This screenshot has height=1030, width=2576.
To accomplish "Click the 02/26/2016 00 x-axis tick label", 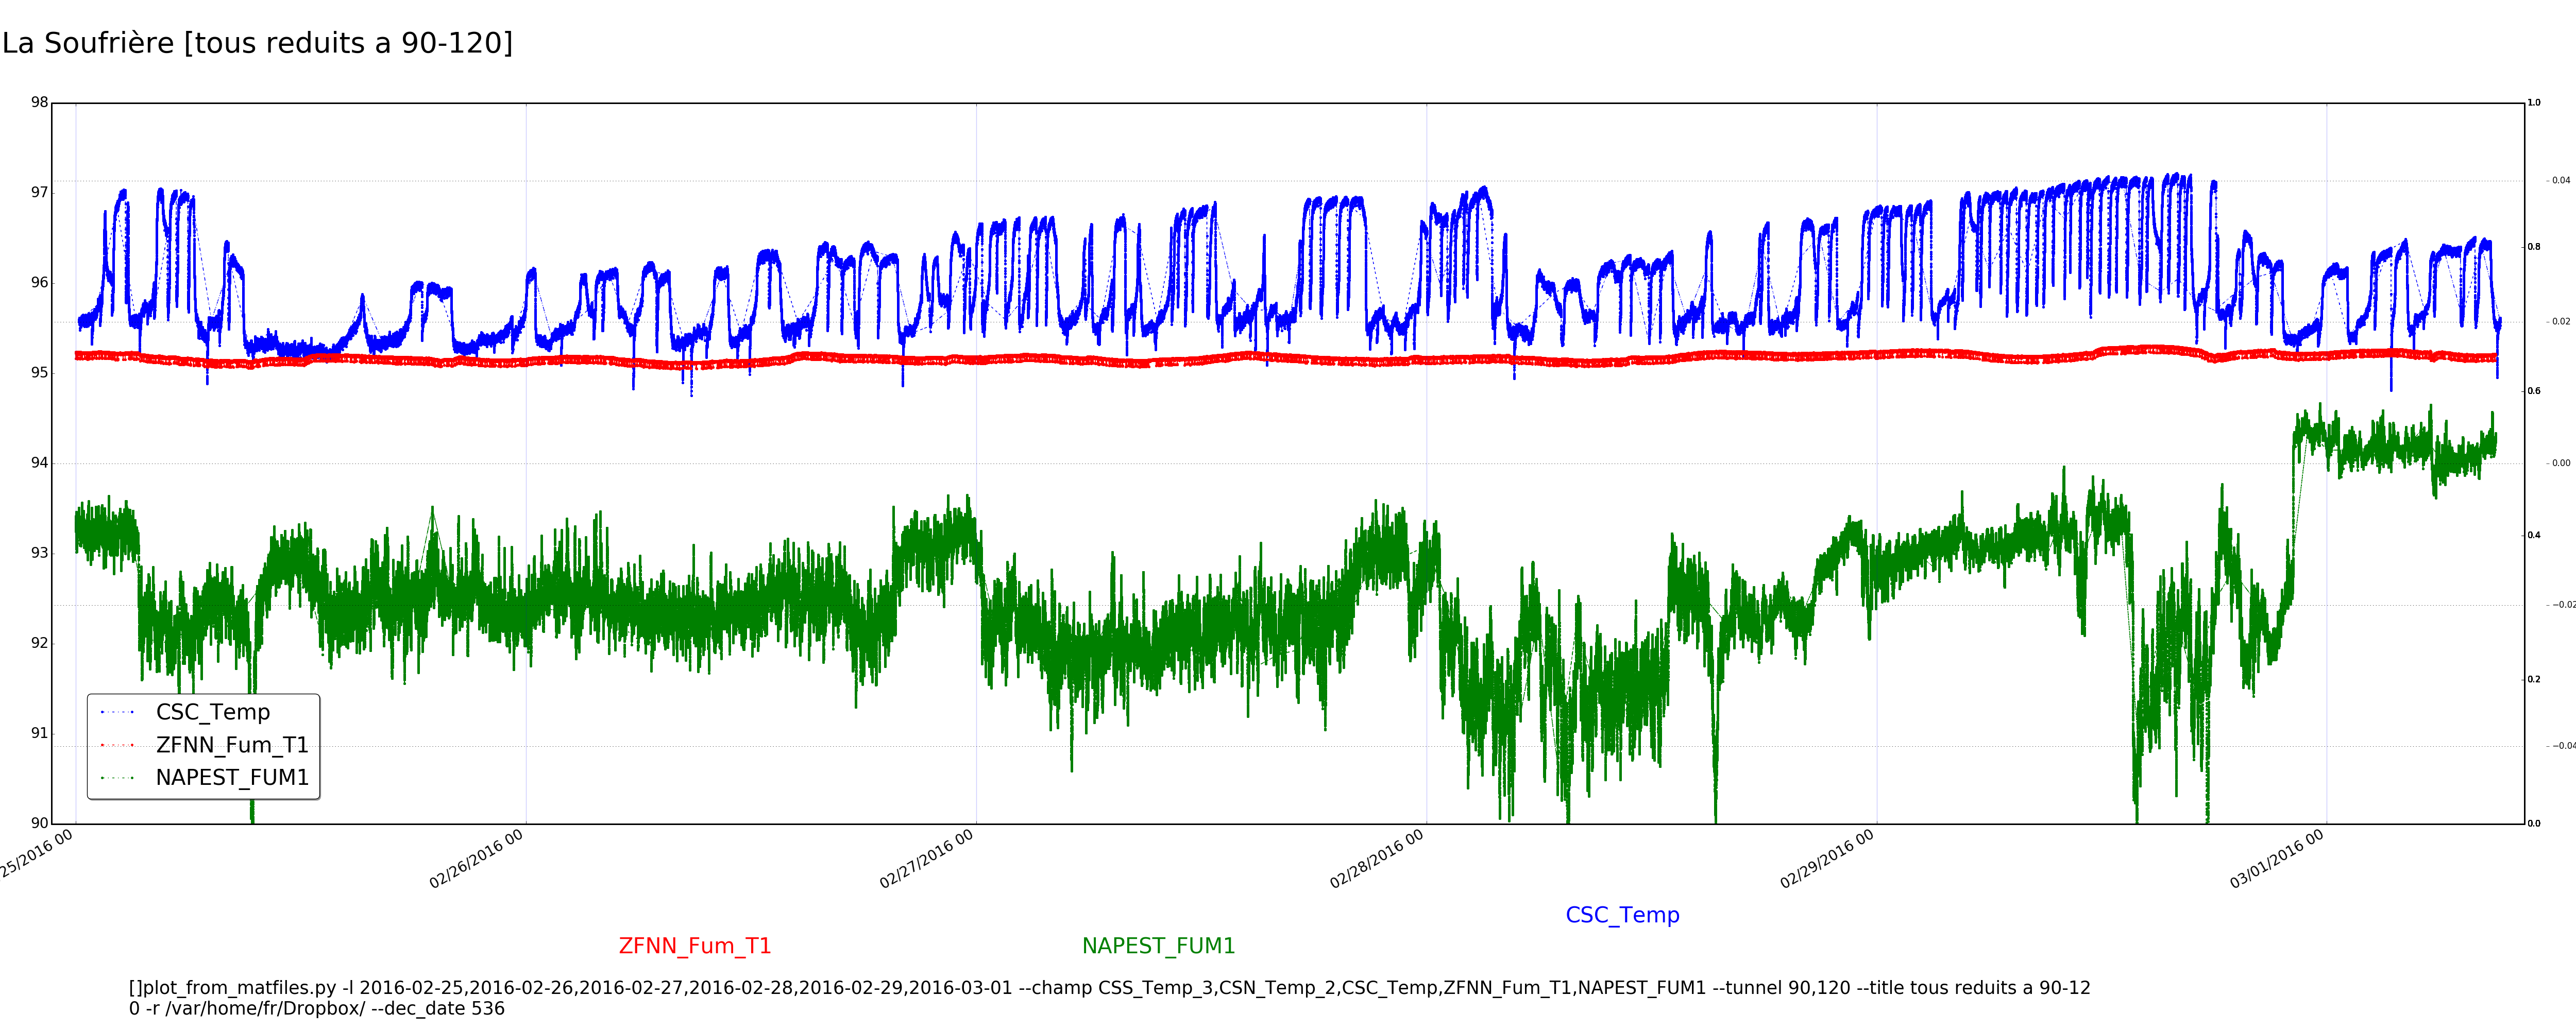I will (476, 859).
